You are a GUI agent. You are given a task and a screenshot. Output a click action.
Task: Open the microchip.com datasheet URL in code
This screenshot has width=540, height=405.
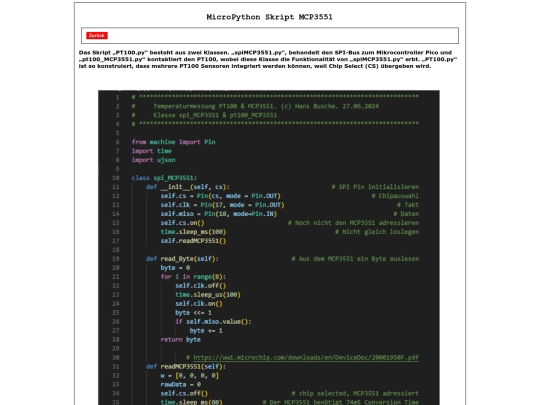(x=306, y=357)
